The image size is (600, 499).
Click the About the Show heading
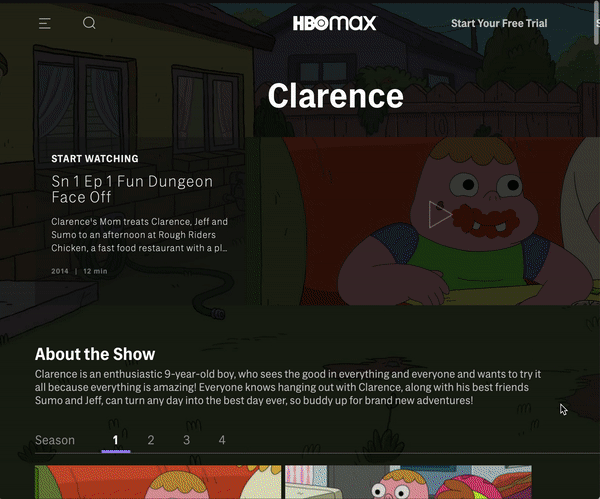[95, 354]
